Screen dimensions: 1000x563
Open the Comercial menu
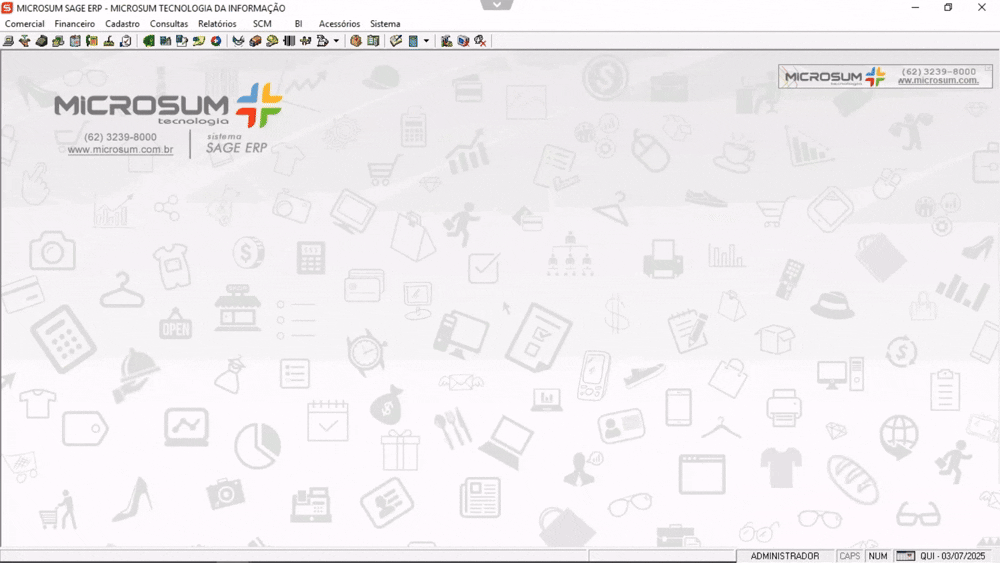point(24,24)
